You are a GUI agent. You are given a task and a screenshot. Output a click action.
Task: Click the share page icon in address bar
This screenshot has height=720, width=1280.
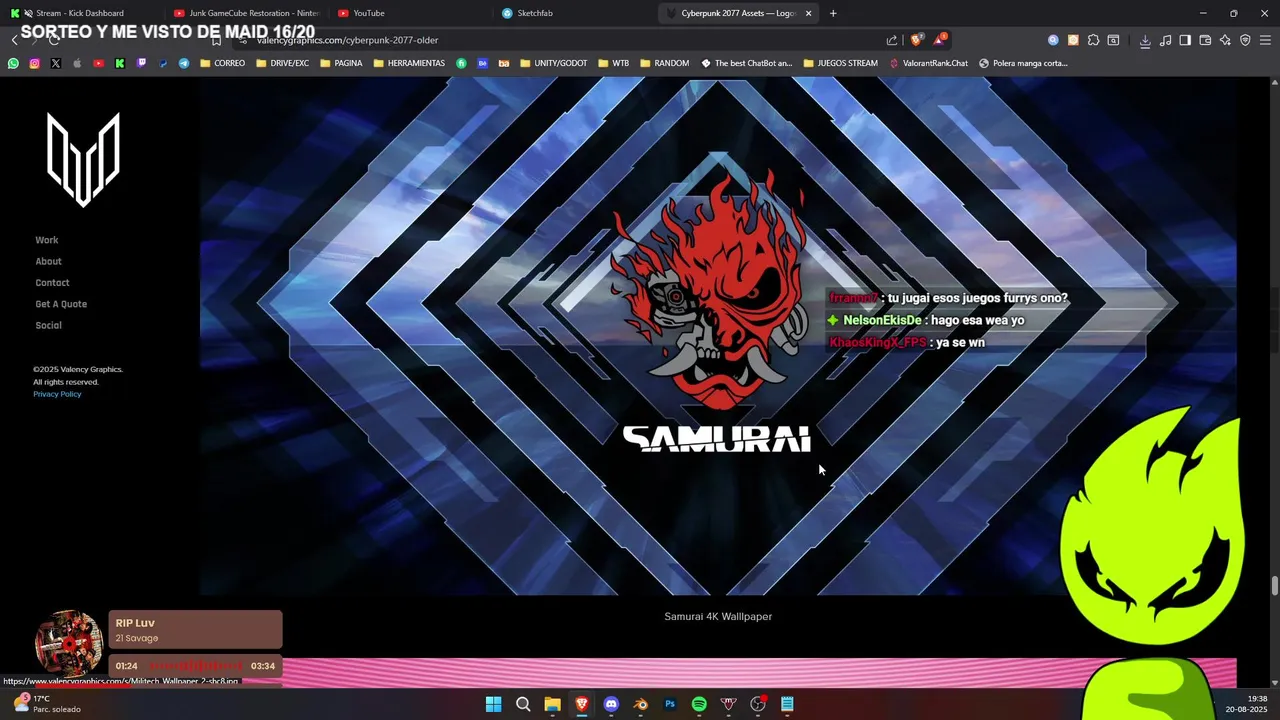pyautogui.click(x=892, y=40)
